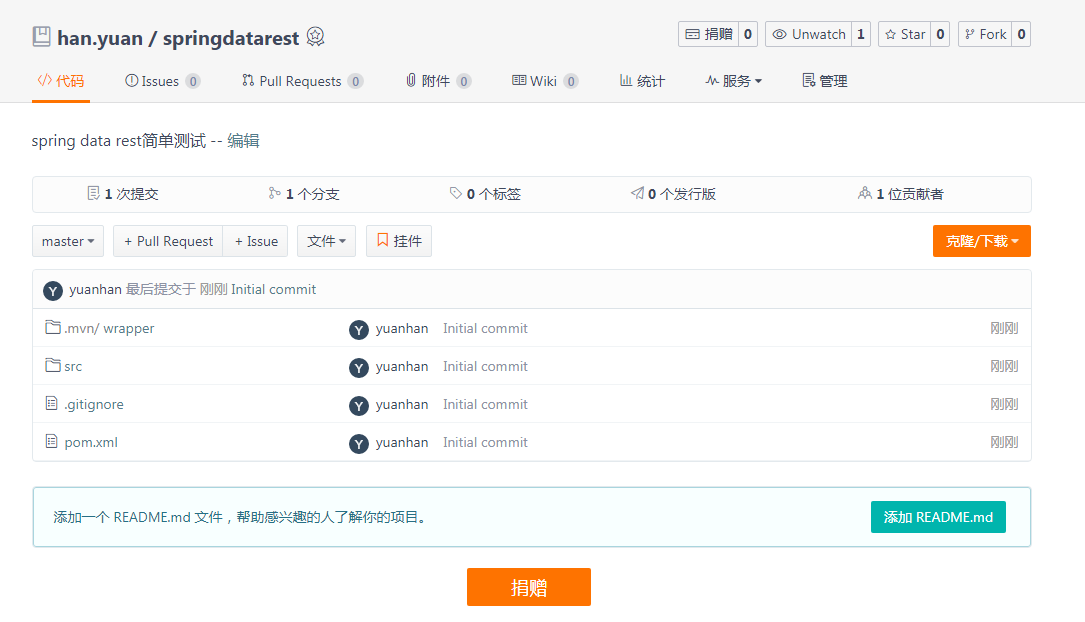This screenshot has height=622, width=1085.
Task: Open the 克隆/下载 dropdown button
Action: coord(981,241)
